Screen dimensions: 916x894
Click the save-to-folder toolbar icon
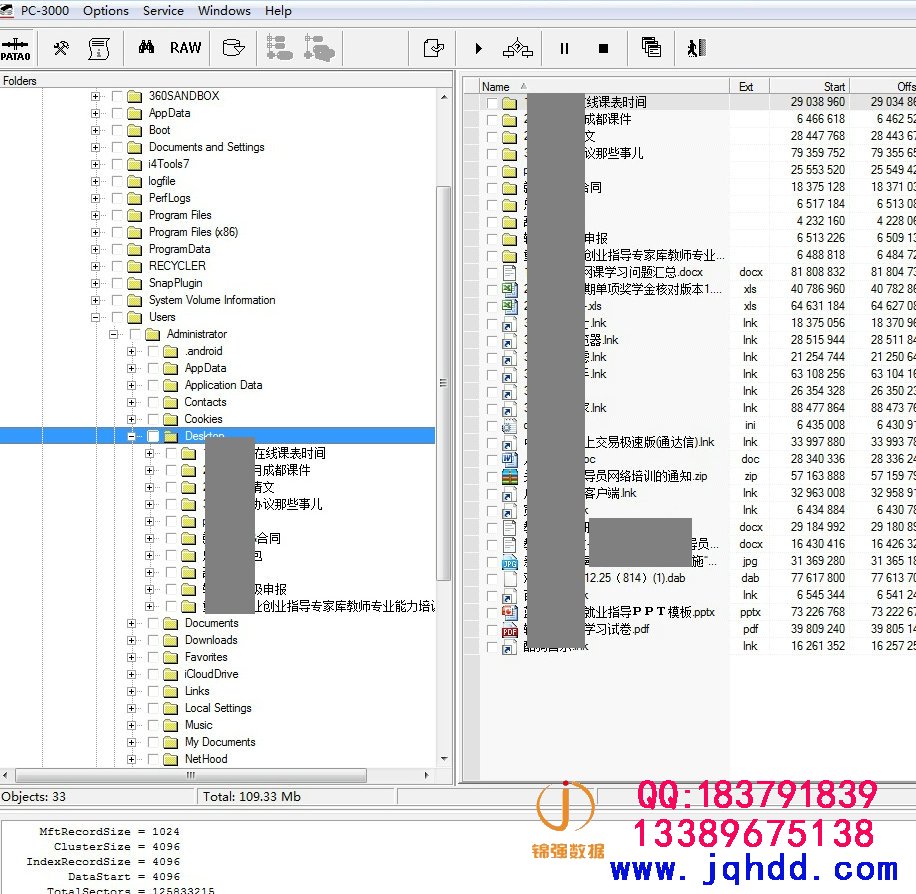click(x=234, y=48)
